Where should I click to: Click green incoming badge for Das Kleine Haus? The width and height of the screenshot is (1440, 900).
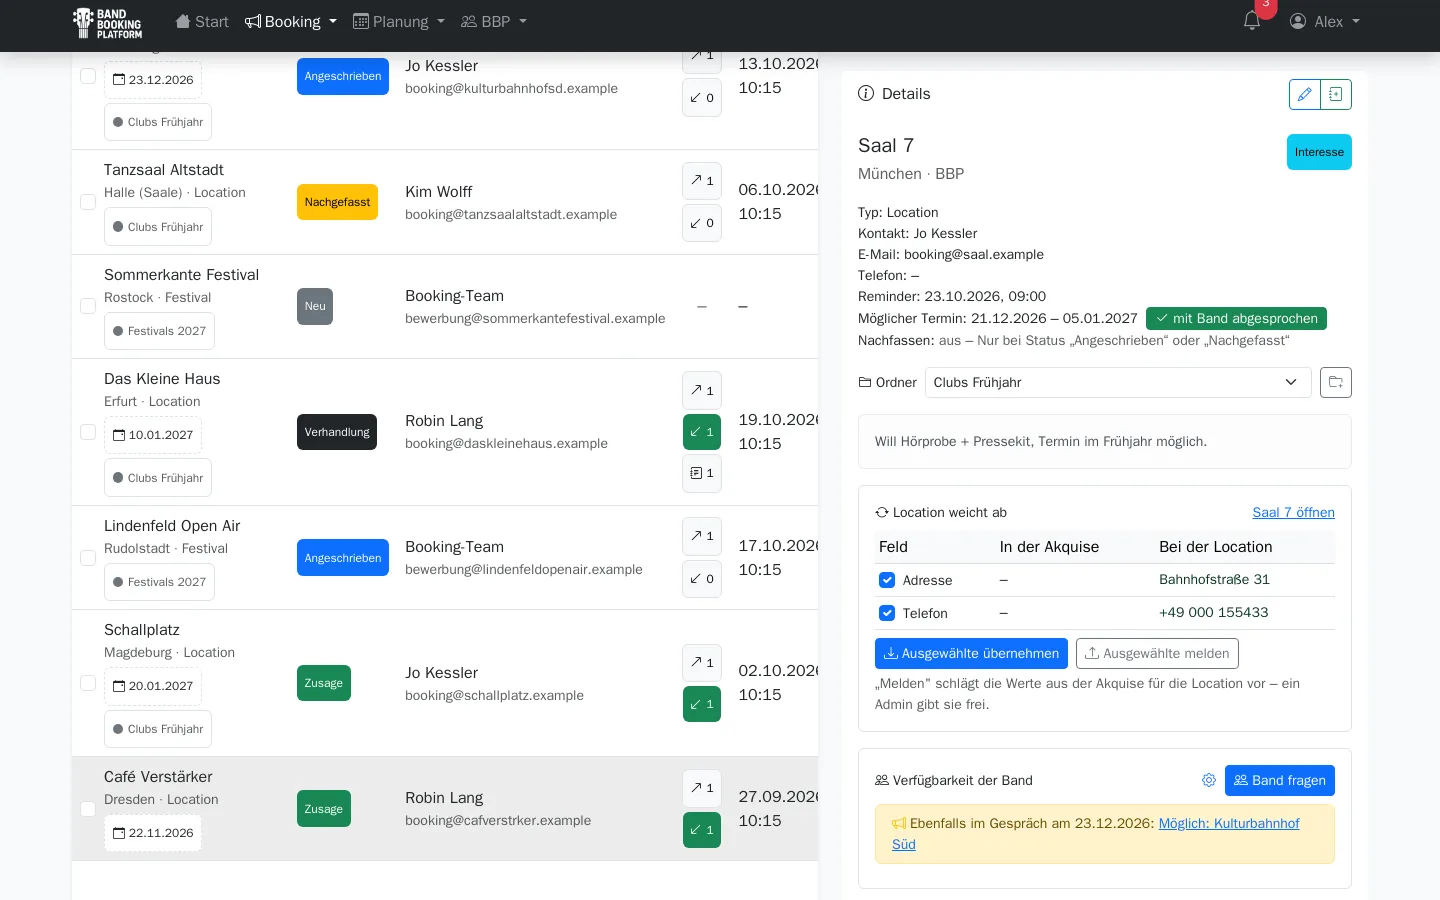click(x=702, y=432)
